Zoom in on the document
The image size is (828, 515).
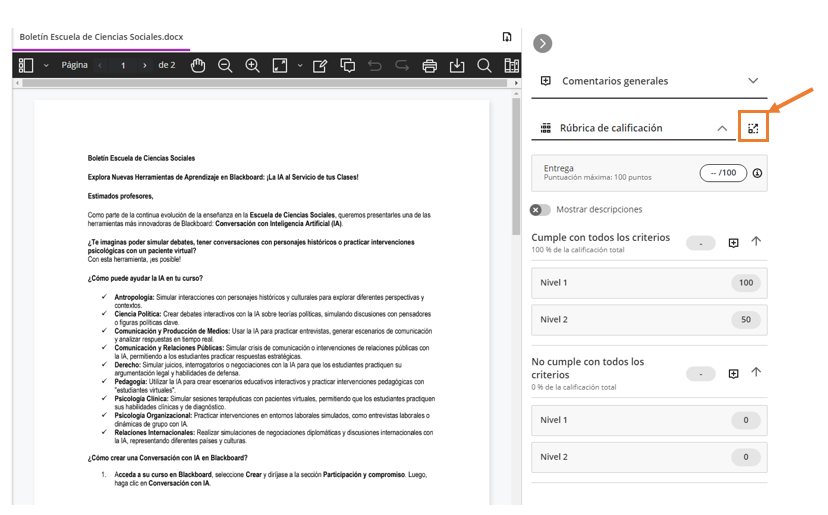[252, 65]
